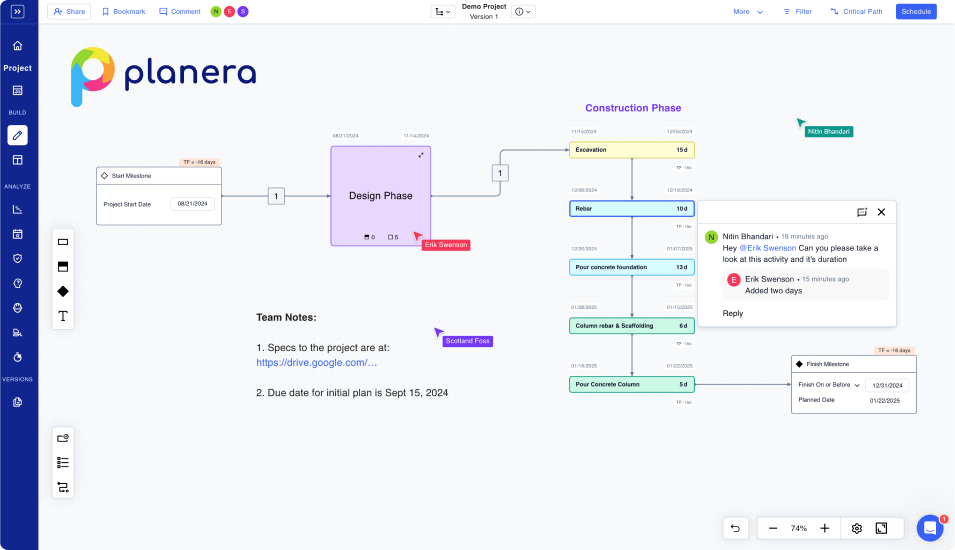
Task: Open the Filter option
Action: tap(797, 12)
